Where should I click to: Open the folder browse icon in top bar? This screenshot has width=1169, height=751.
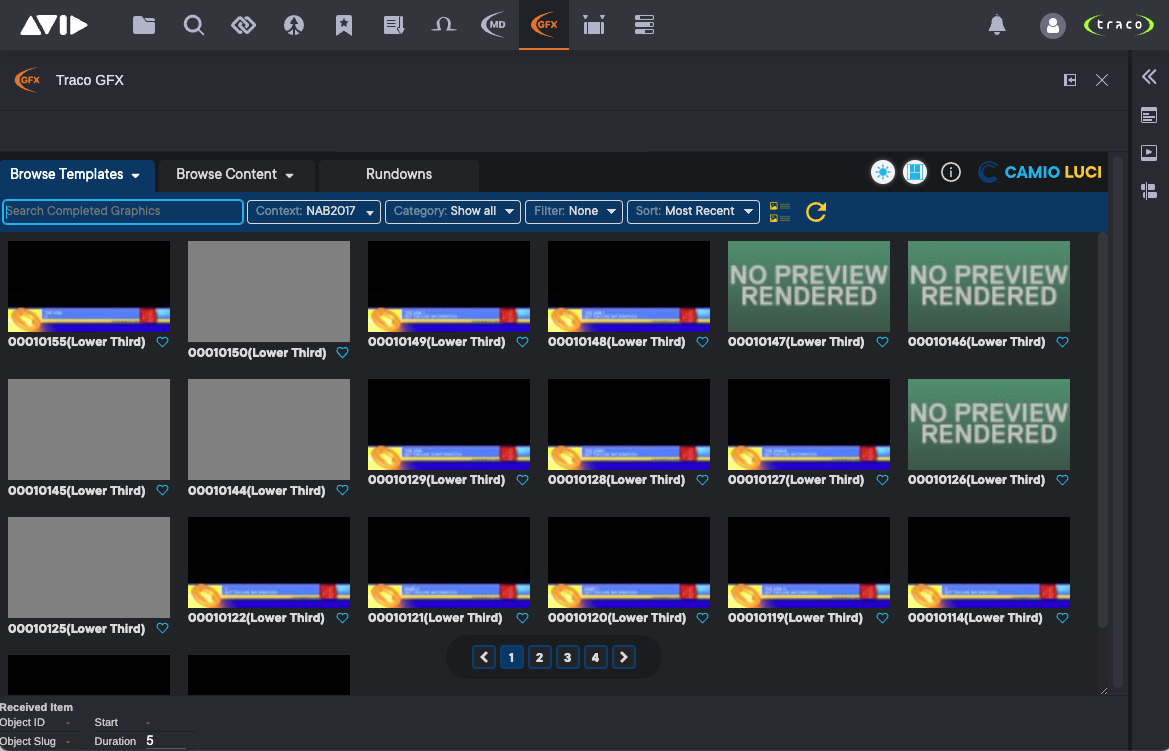(x=144, y=25)
